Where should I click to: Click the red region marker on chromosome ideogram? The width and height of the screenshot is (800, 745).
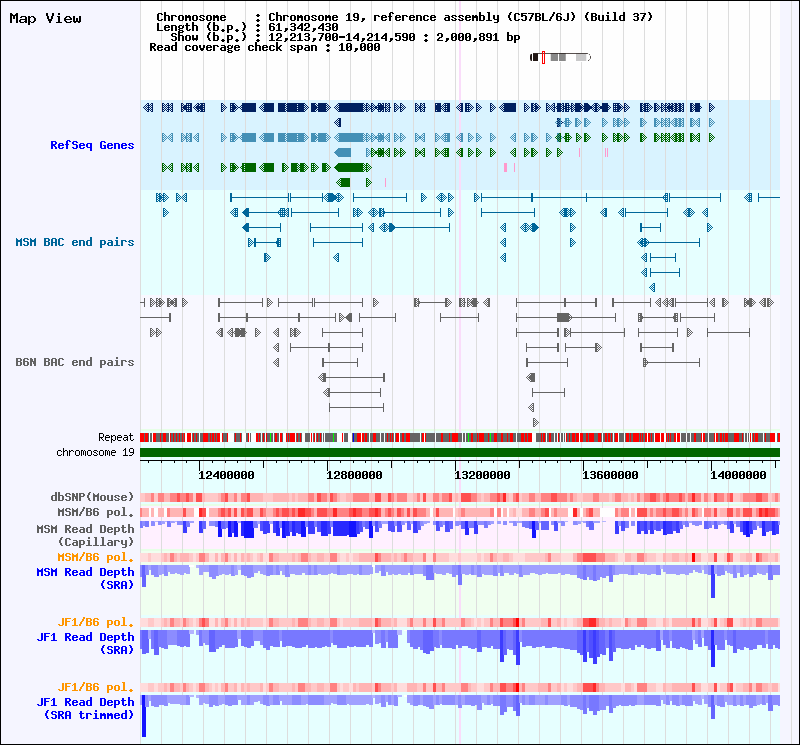(x=543, y=57)
